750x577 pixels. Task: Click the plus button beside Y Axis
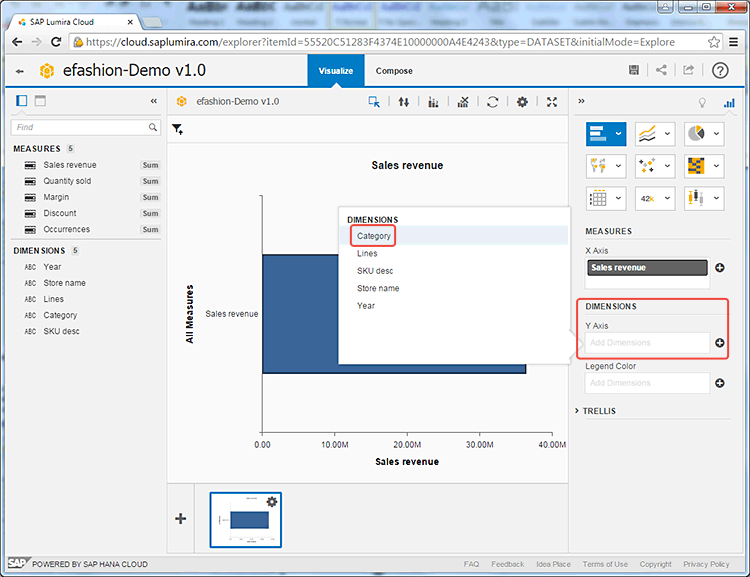click(719, 343)
